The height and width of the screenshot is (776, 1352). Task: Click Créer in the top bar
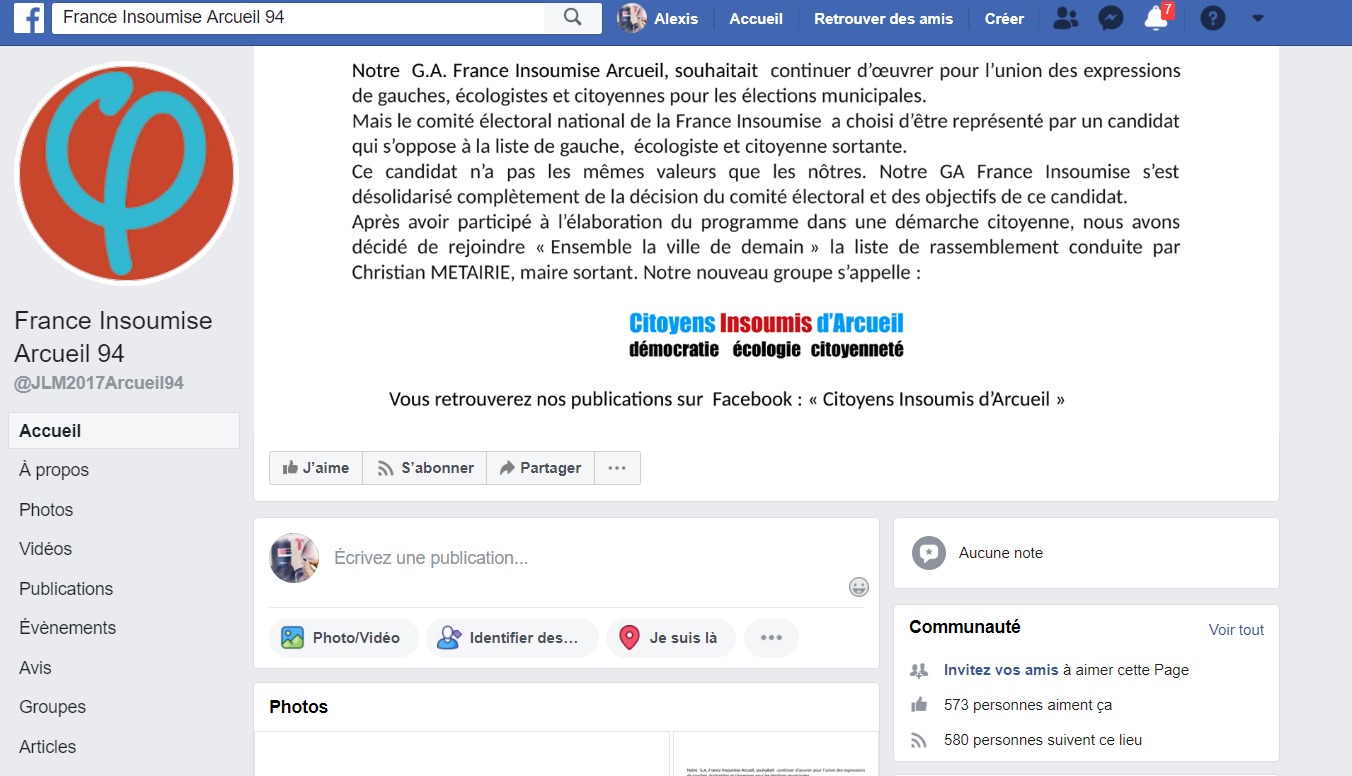[x=1004, y=18]
